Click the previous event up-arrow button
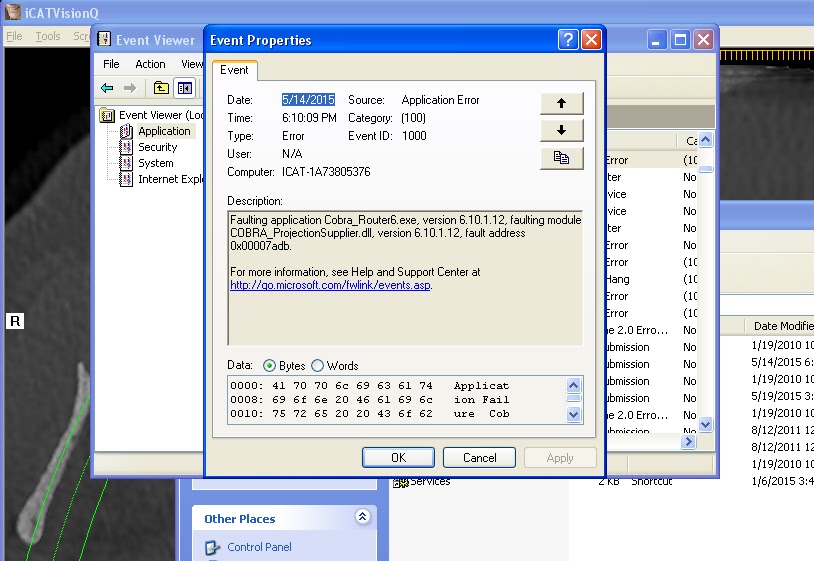Screen dimensions: 814x561 [x=562, y=103]
